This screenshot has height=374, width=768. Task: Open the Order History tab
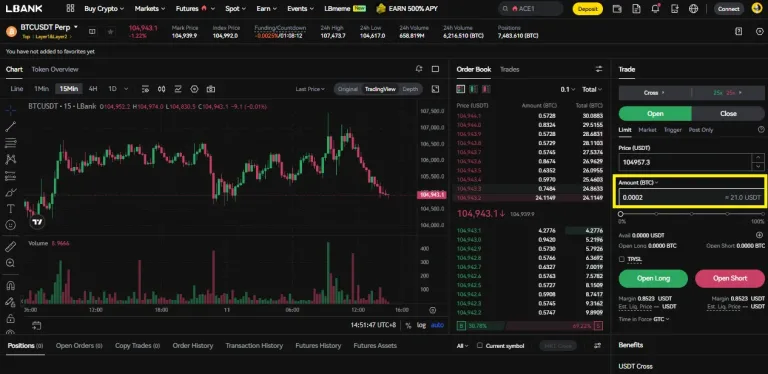click(x=192, y=346)
